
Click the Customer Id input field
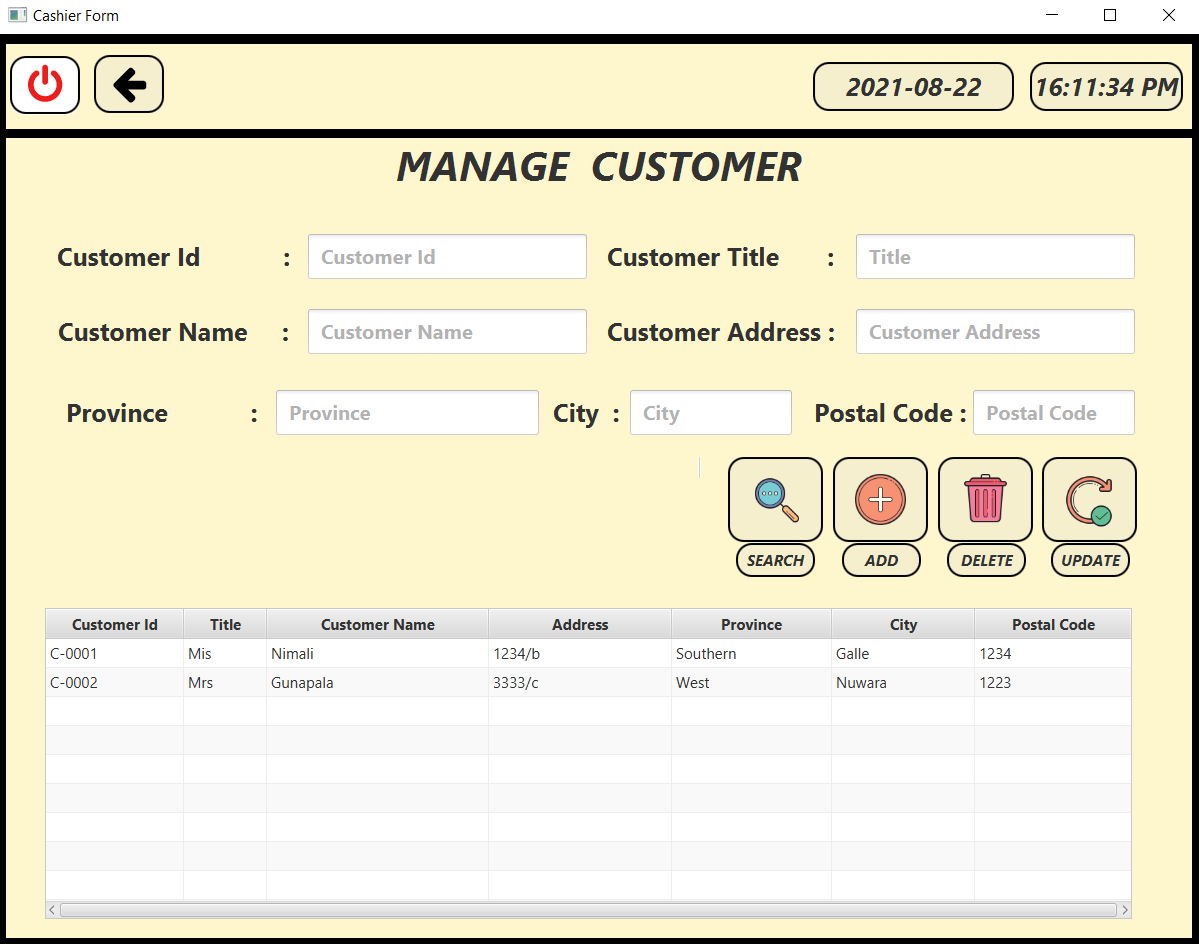(447, 256)
